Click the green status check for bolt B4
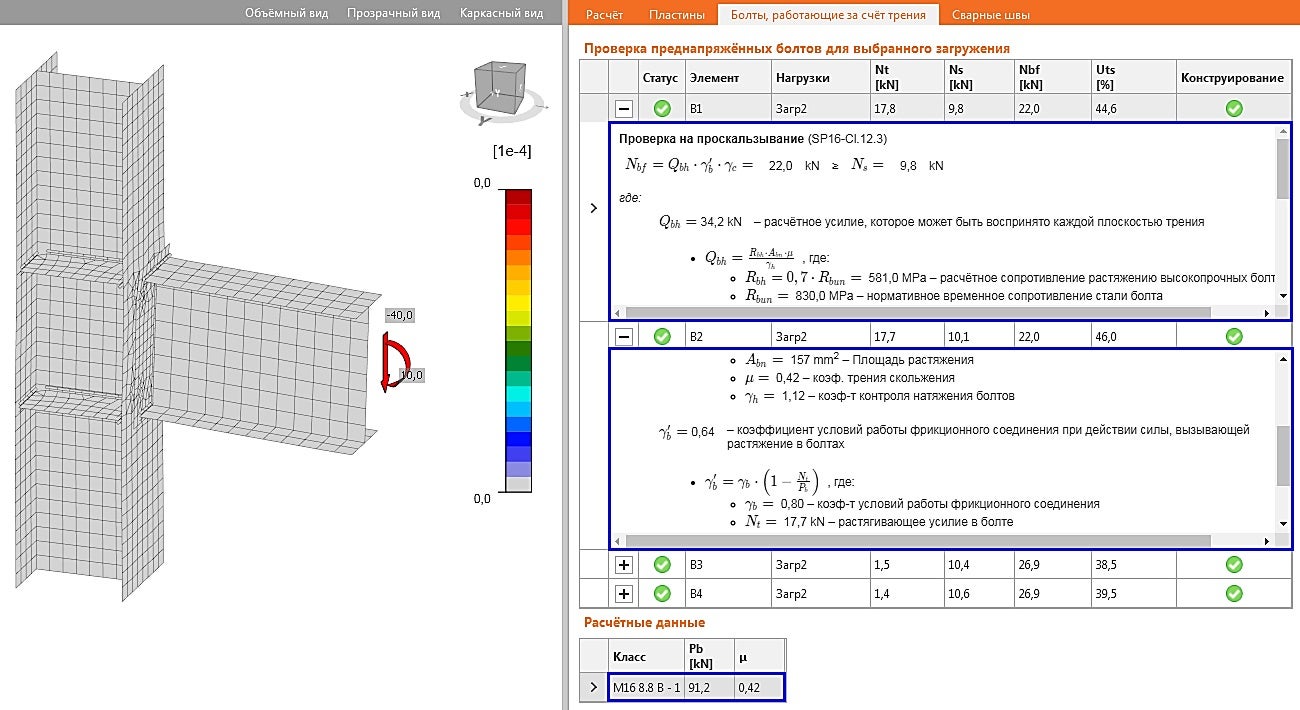Image resolution: width=1300 pixels, height=710 pixels. 661,594
